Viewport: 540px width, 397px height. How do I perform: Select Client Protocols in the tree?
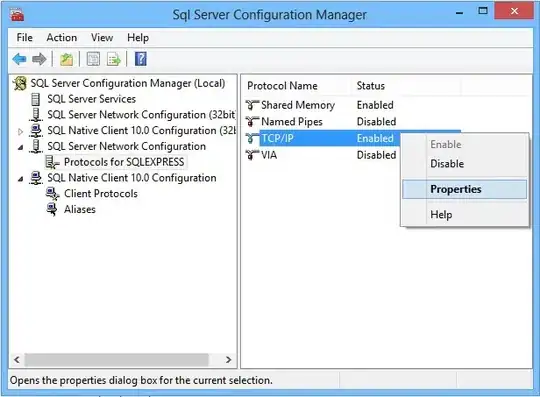point(101,194)
